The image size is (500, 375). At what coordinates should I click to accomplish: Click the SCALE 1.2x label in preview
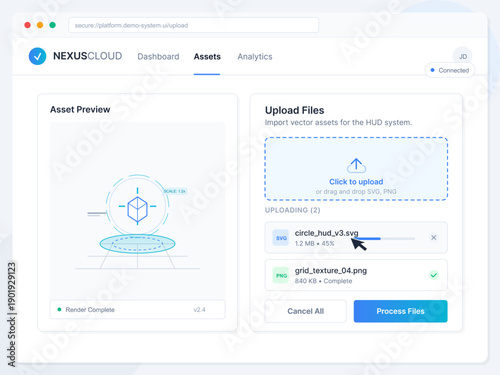tap(174, 191)
